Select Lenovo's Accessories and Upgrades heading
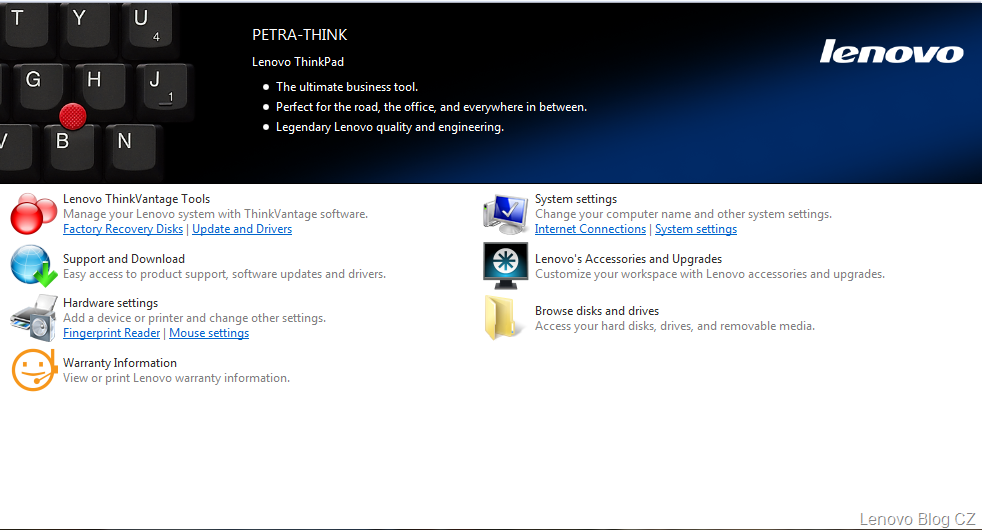Viewport: 982px width, 530px height. pos(628,259)
